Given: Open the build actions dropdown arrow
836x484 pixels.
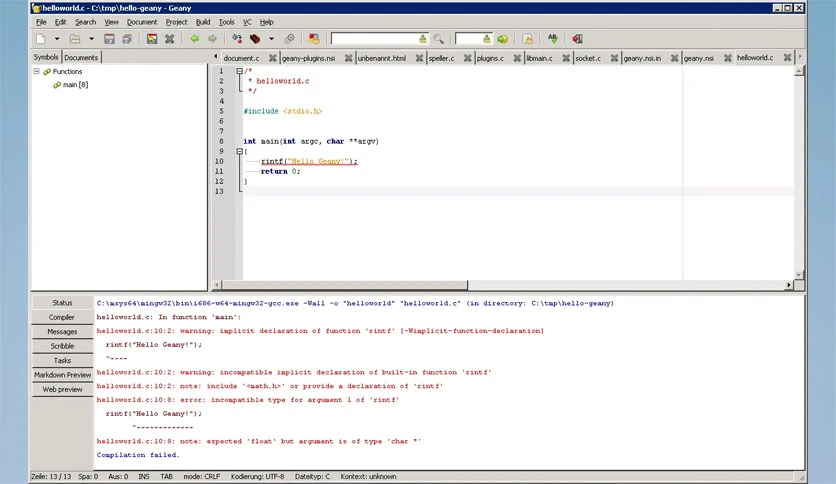Looking at the screenshot, I should click(x=271, y=39).
